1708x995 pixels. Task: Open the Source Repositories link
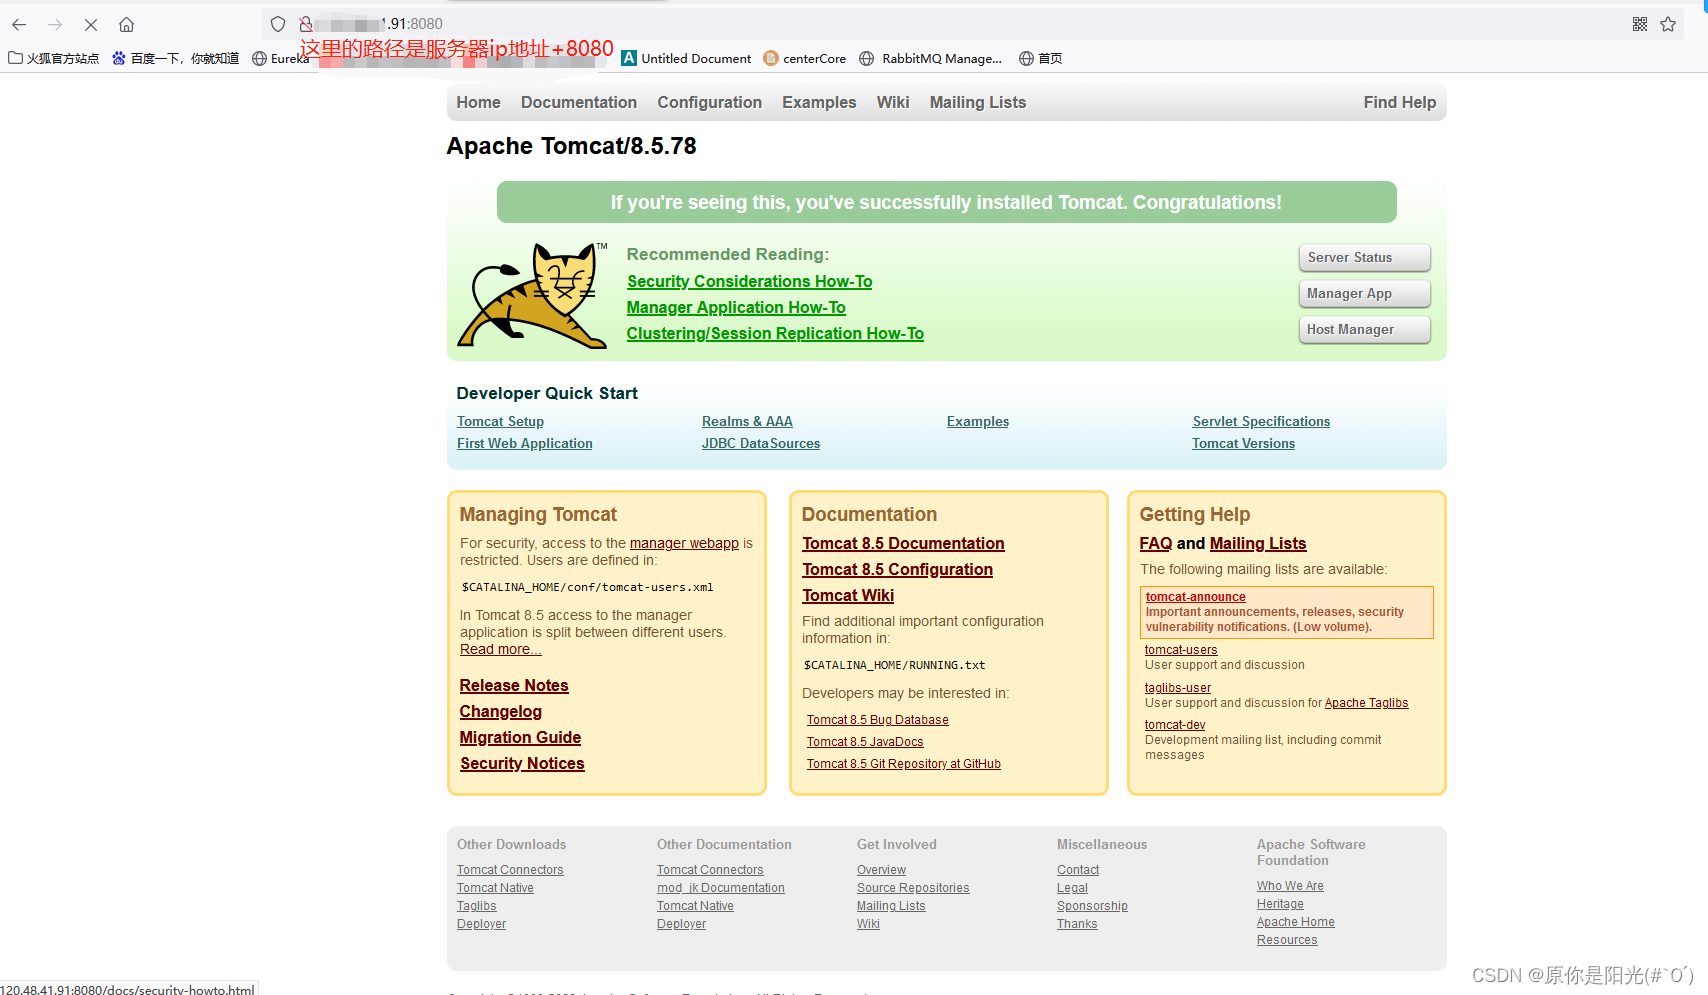(912, 888)
